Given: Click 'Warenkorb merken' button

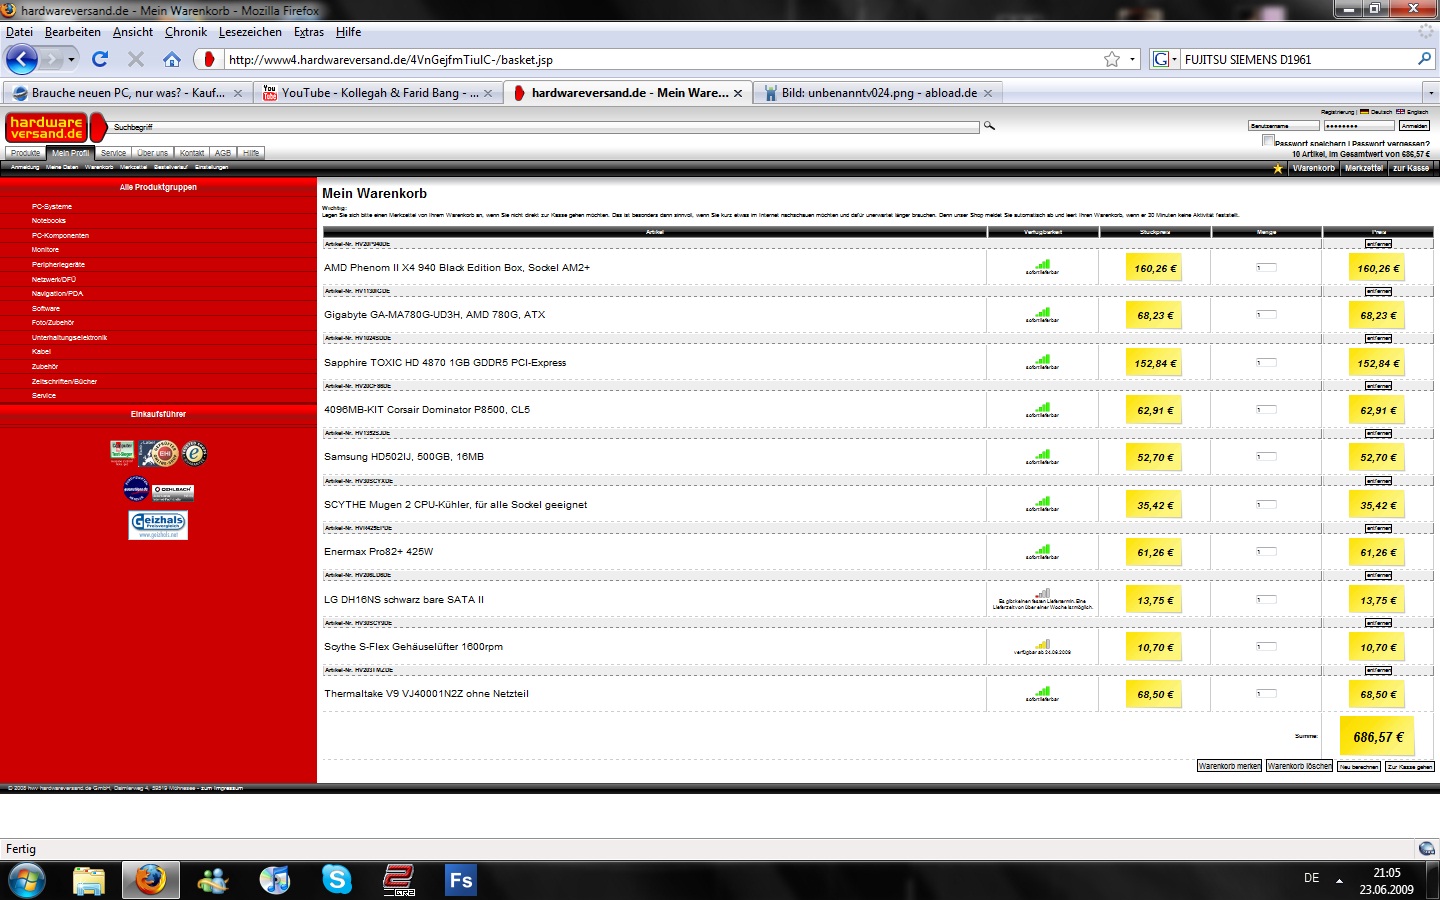Looking at the screenshot, I should tap(1230, 766).
